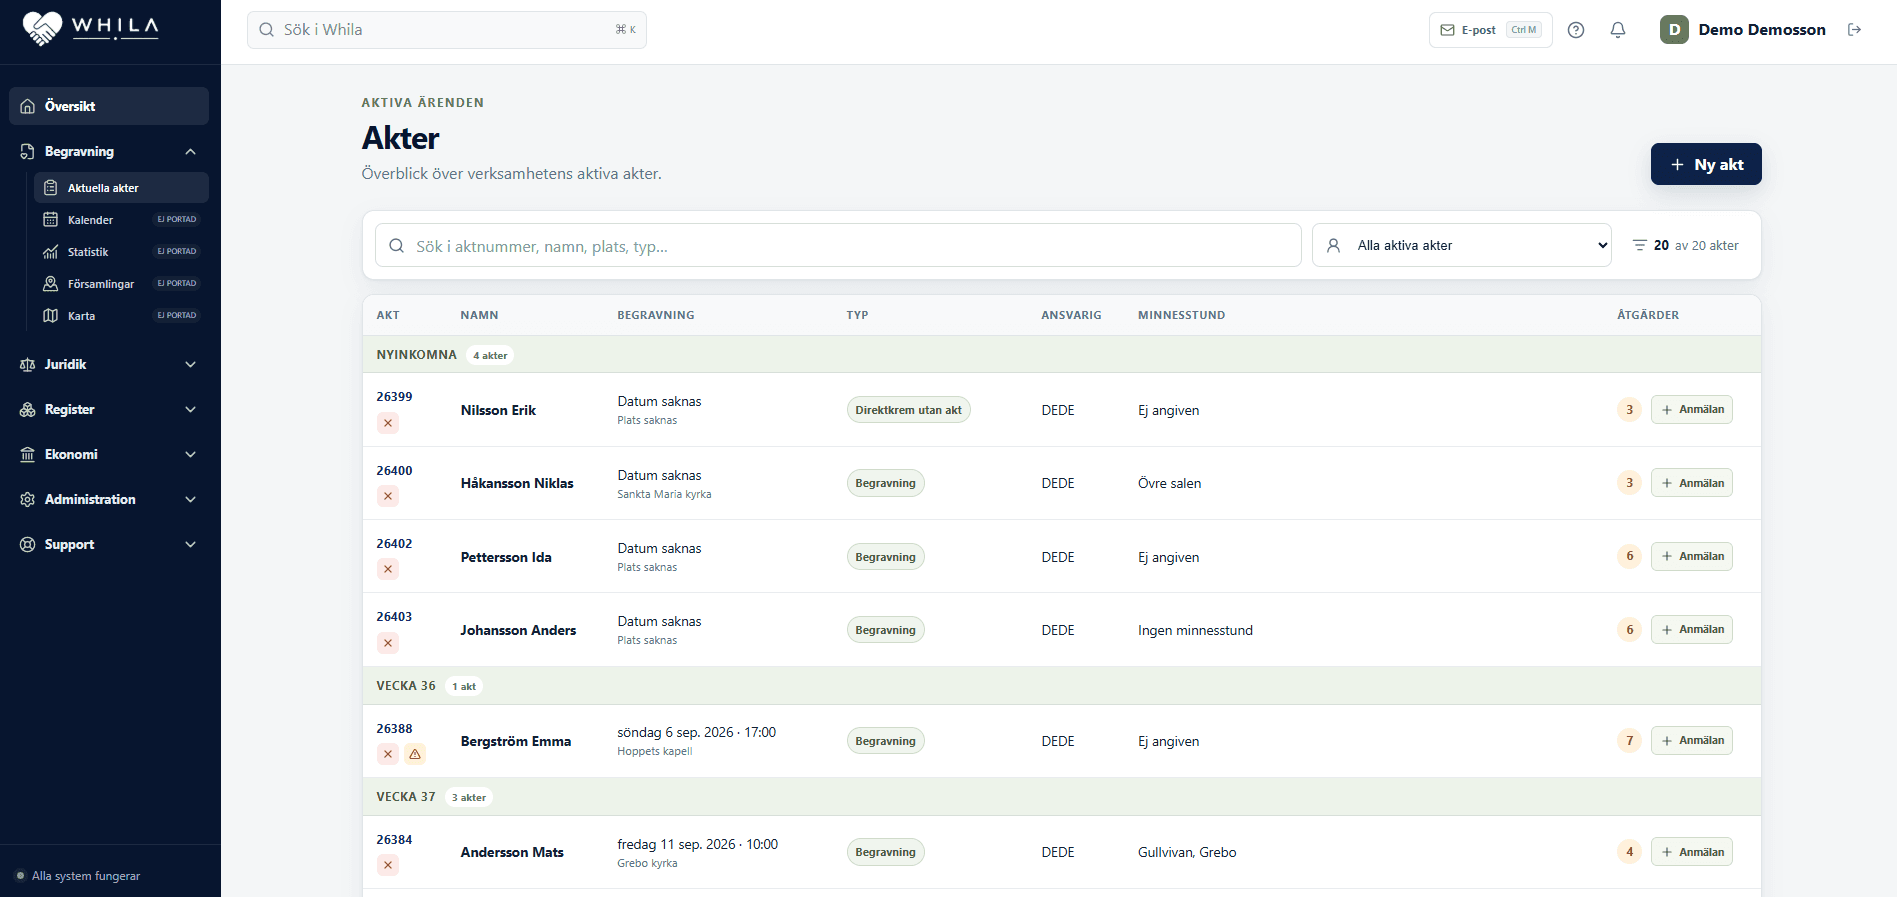Focus the Sök i aktnummer search field

pos(838,245)
